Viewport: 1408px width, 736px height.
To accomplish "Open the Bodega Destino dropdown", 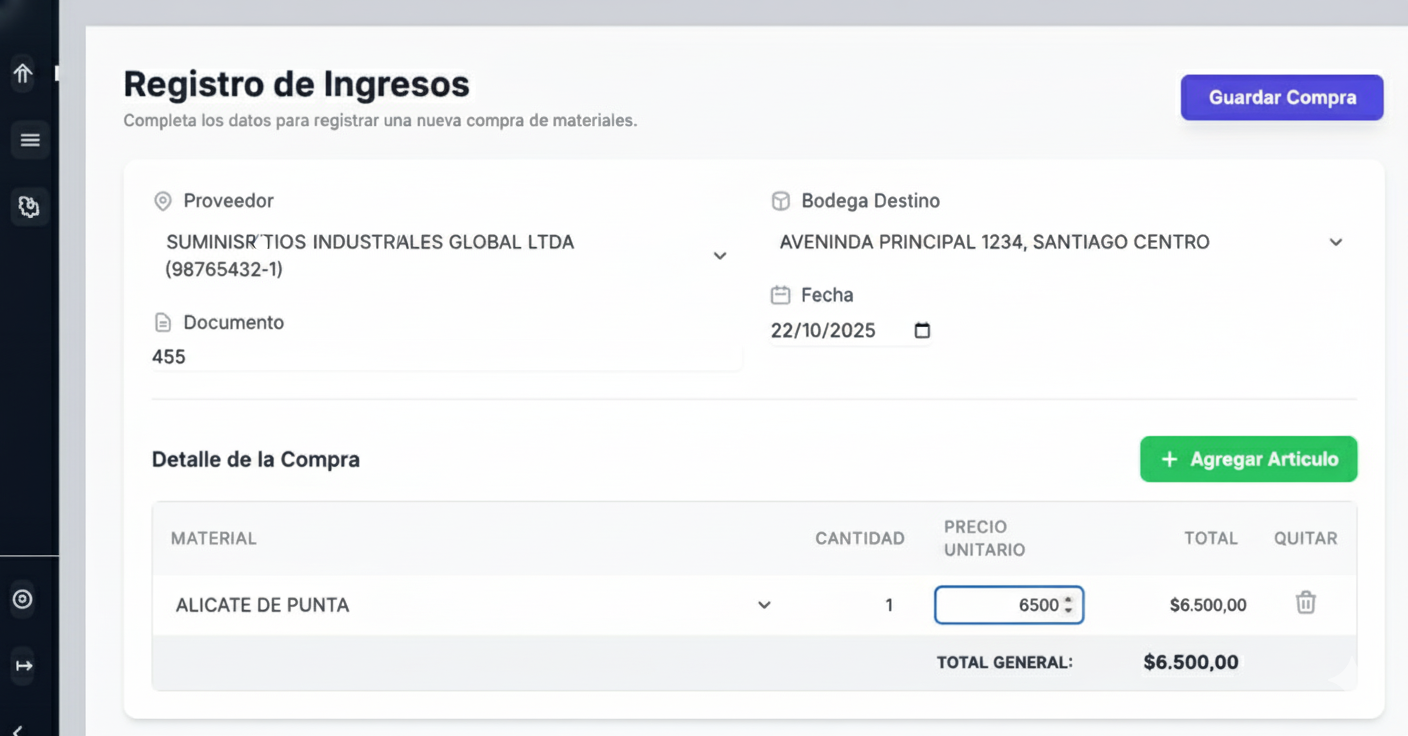I will pyautogui.click(x=1335, y=243).
